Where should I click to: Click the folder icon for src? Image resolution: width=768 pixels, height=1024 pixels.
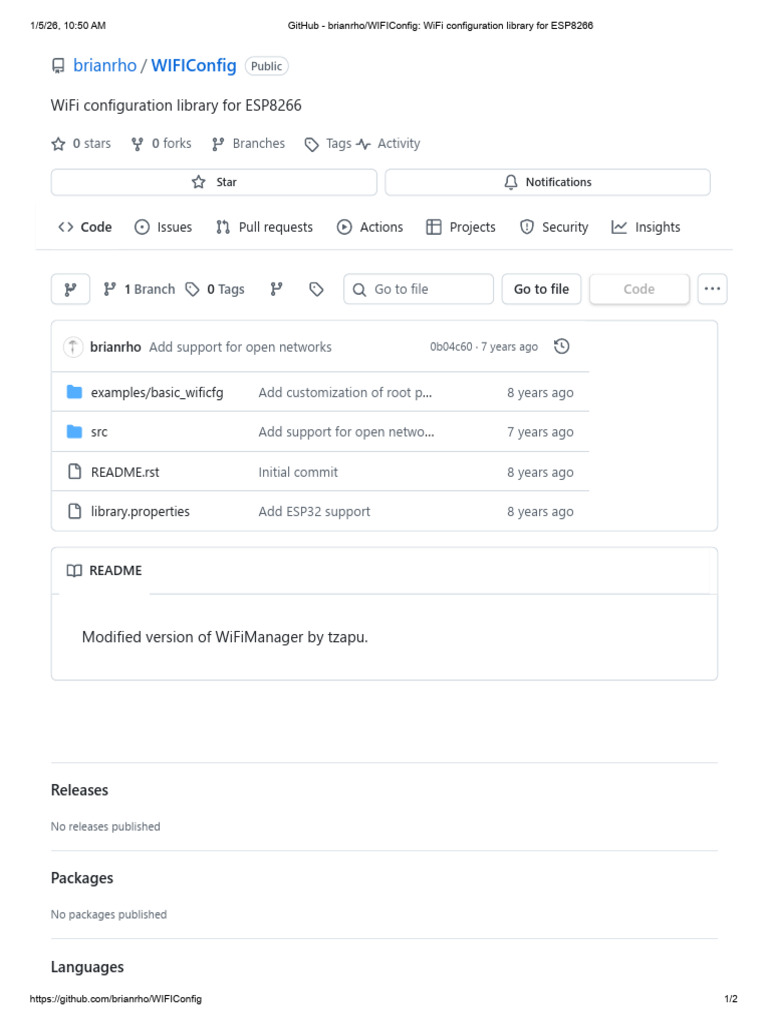click(x=74, y=432)
